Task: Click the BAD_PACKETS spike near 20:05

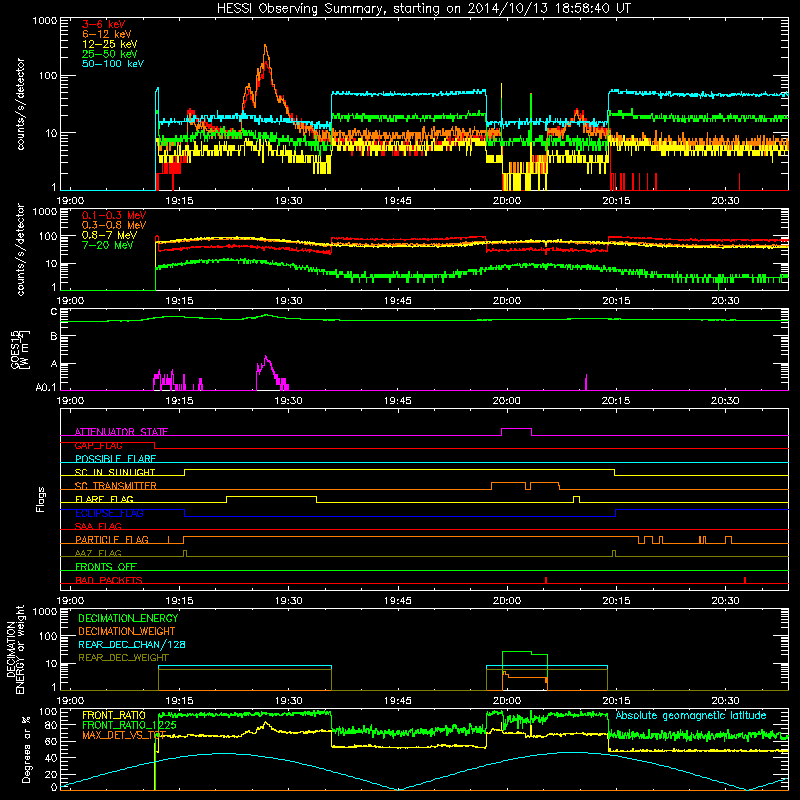Action: (x=546, y=580)
